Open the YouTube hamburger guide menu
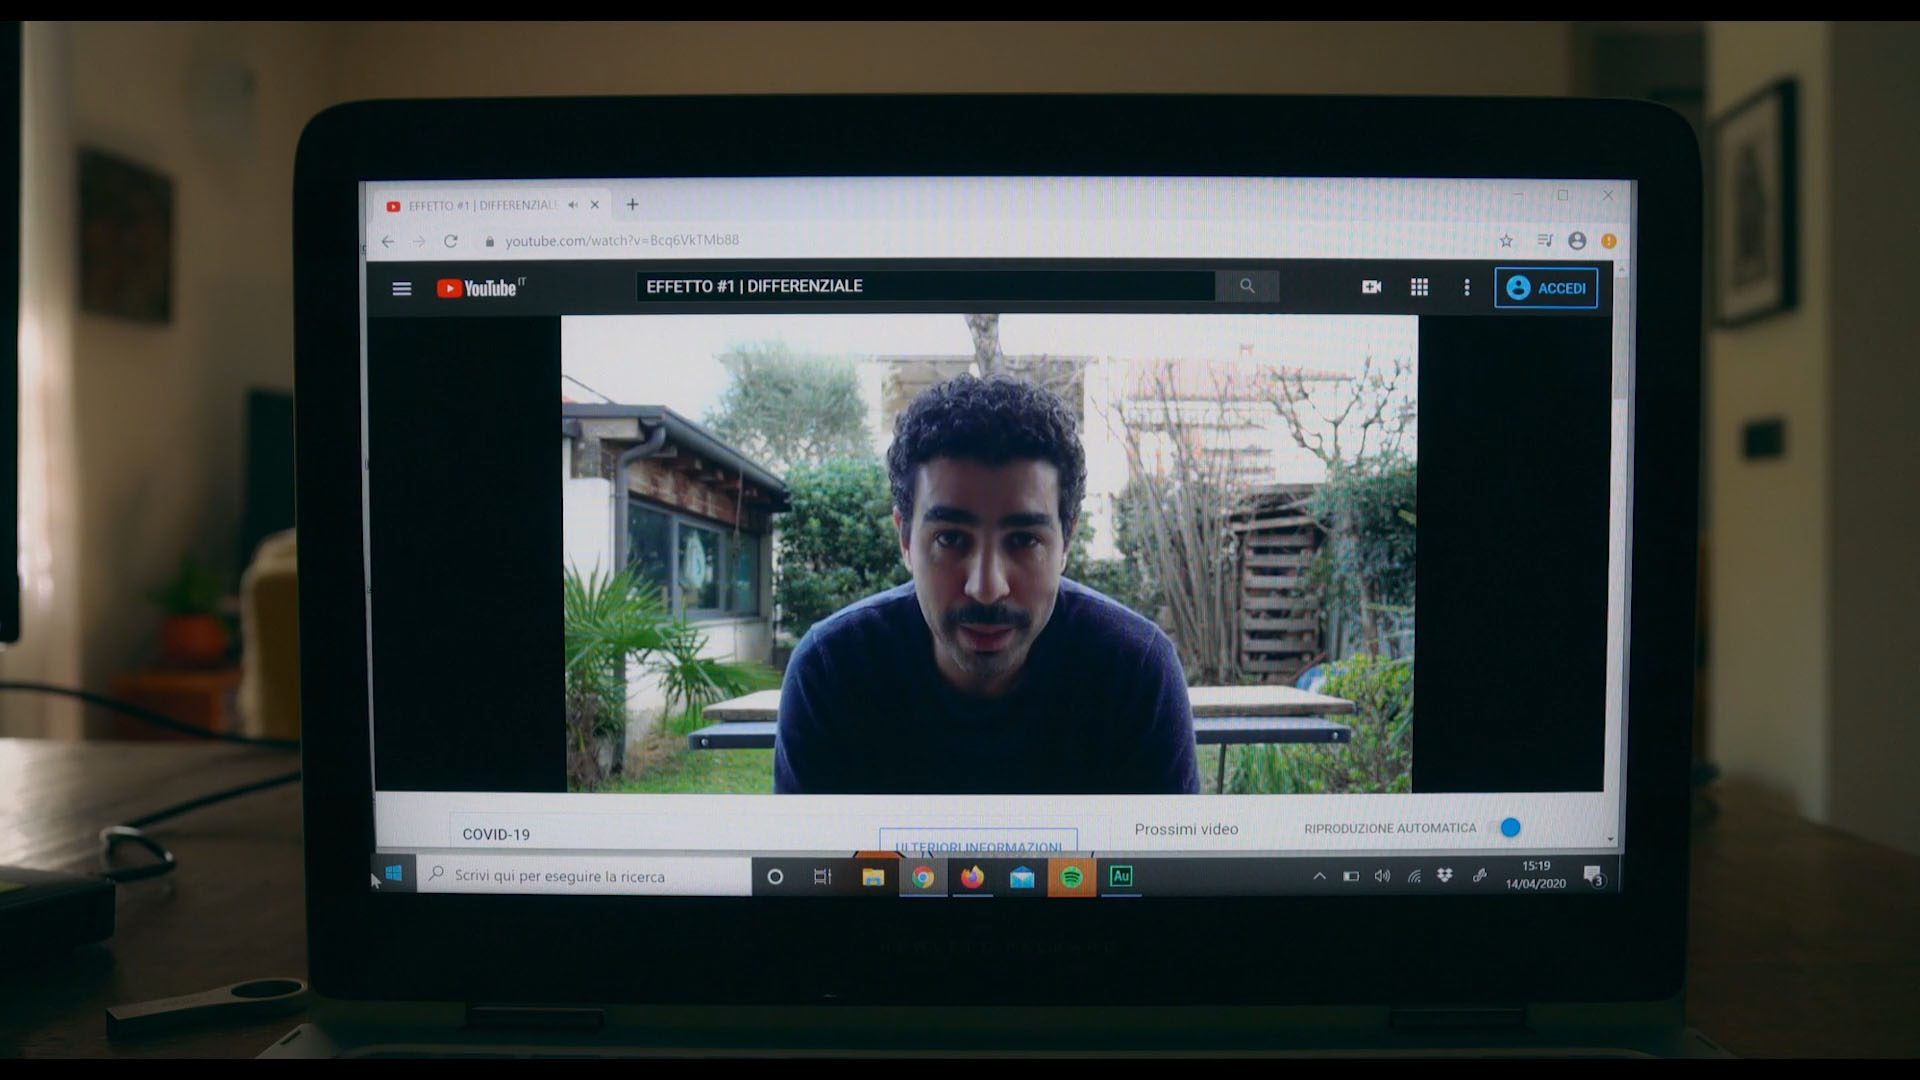Viewport: 1920px width, 1080px height. [402, 289]
